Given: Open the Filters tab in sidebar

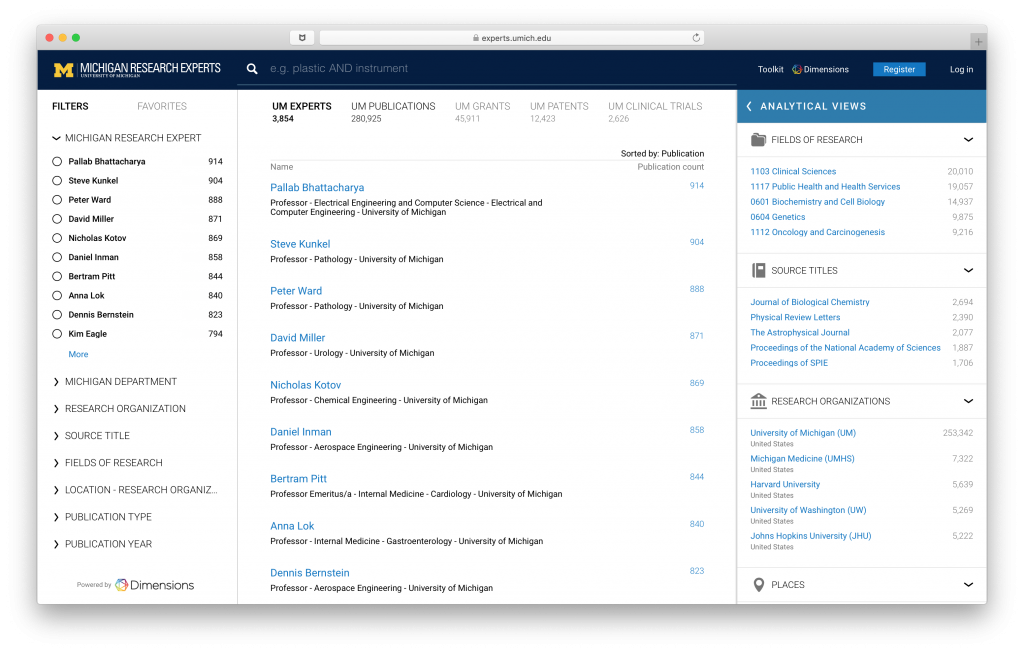Looking at the screenshot, I should click(71, 106).
